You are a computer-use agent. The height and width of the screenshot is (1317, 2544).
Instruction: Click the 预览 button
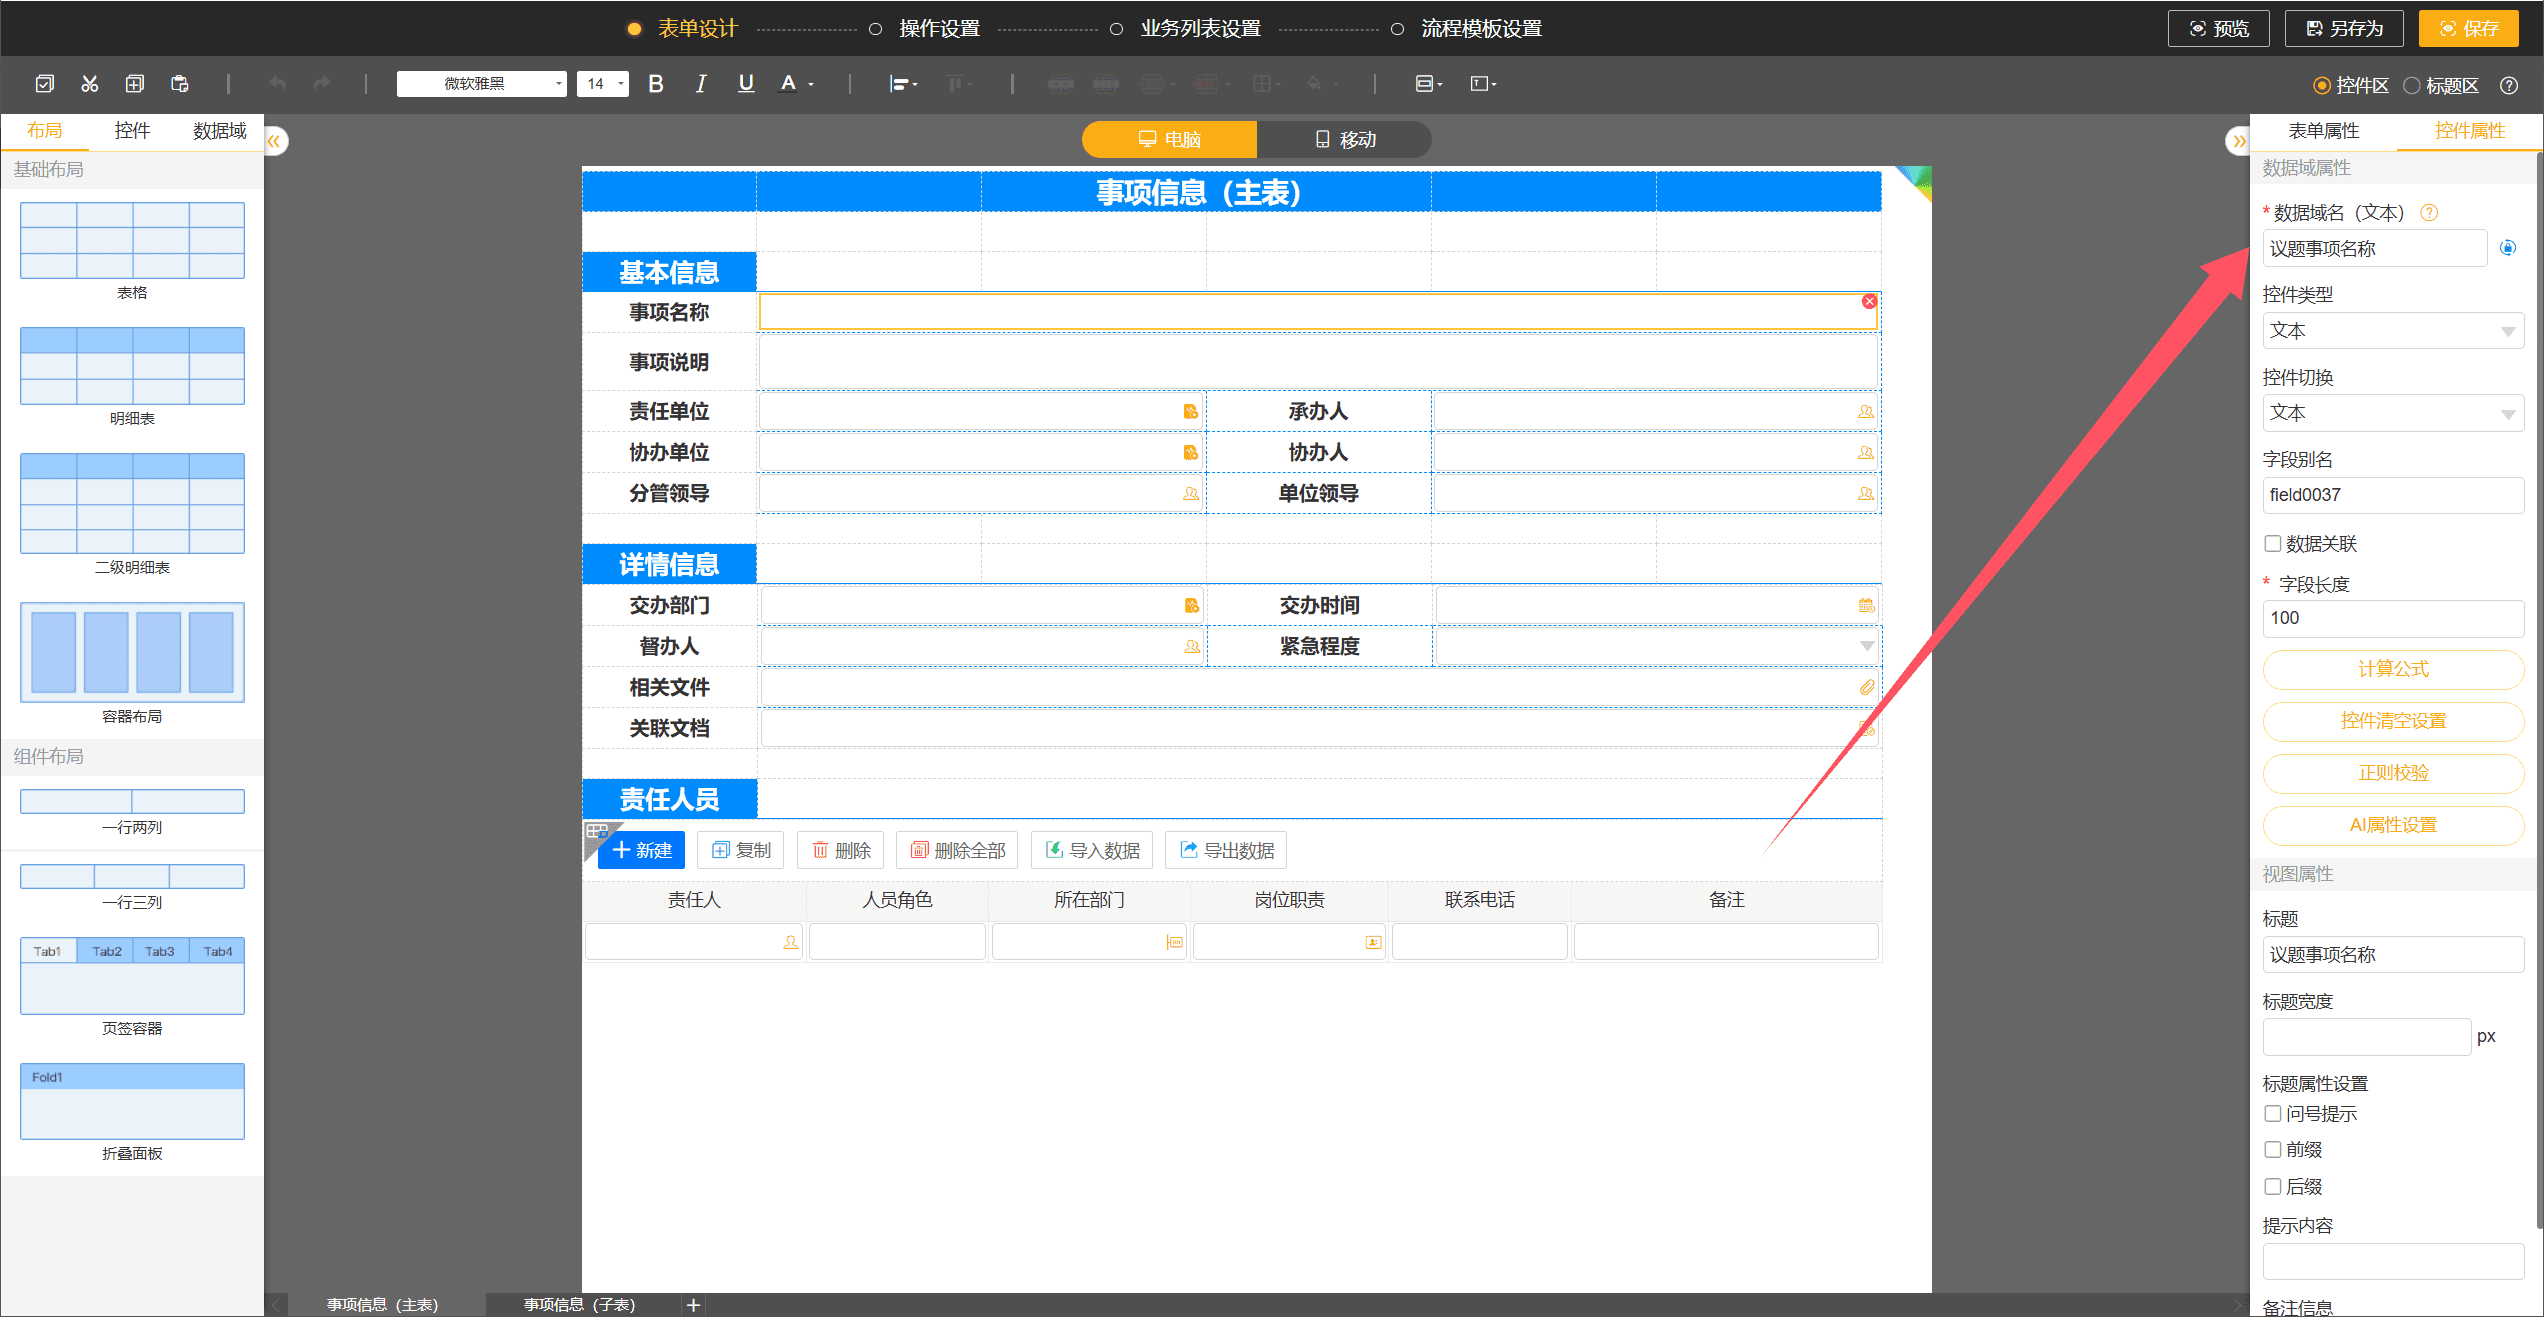pos(2218,29)
